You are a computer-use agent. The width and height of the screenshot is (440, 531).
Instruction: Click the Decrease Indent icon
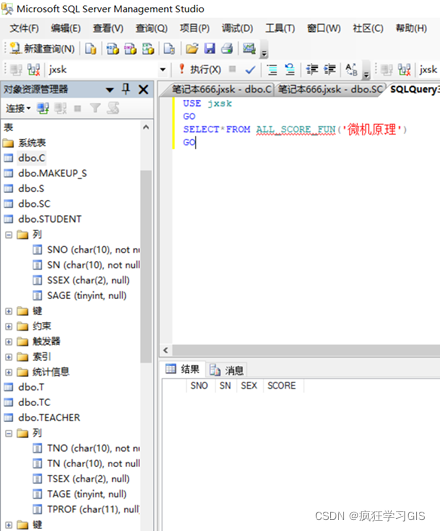pyautogui.click(x=312, y=69)
